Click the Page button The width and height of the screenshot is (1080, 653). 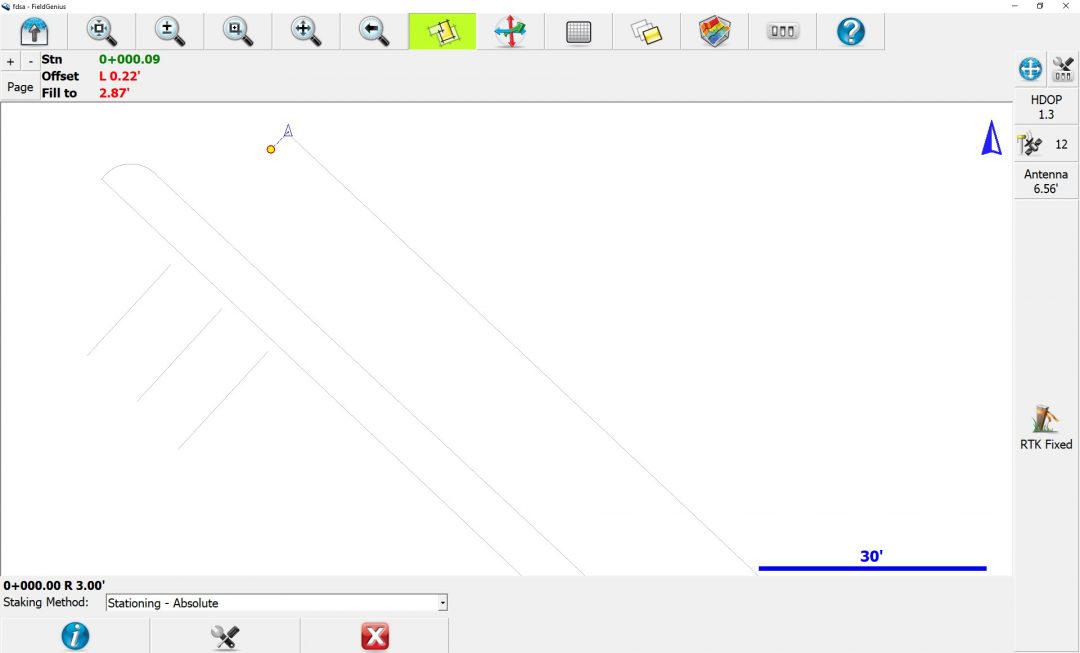coord(20,87)
